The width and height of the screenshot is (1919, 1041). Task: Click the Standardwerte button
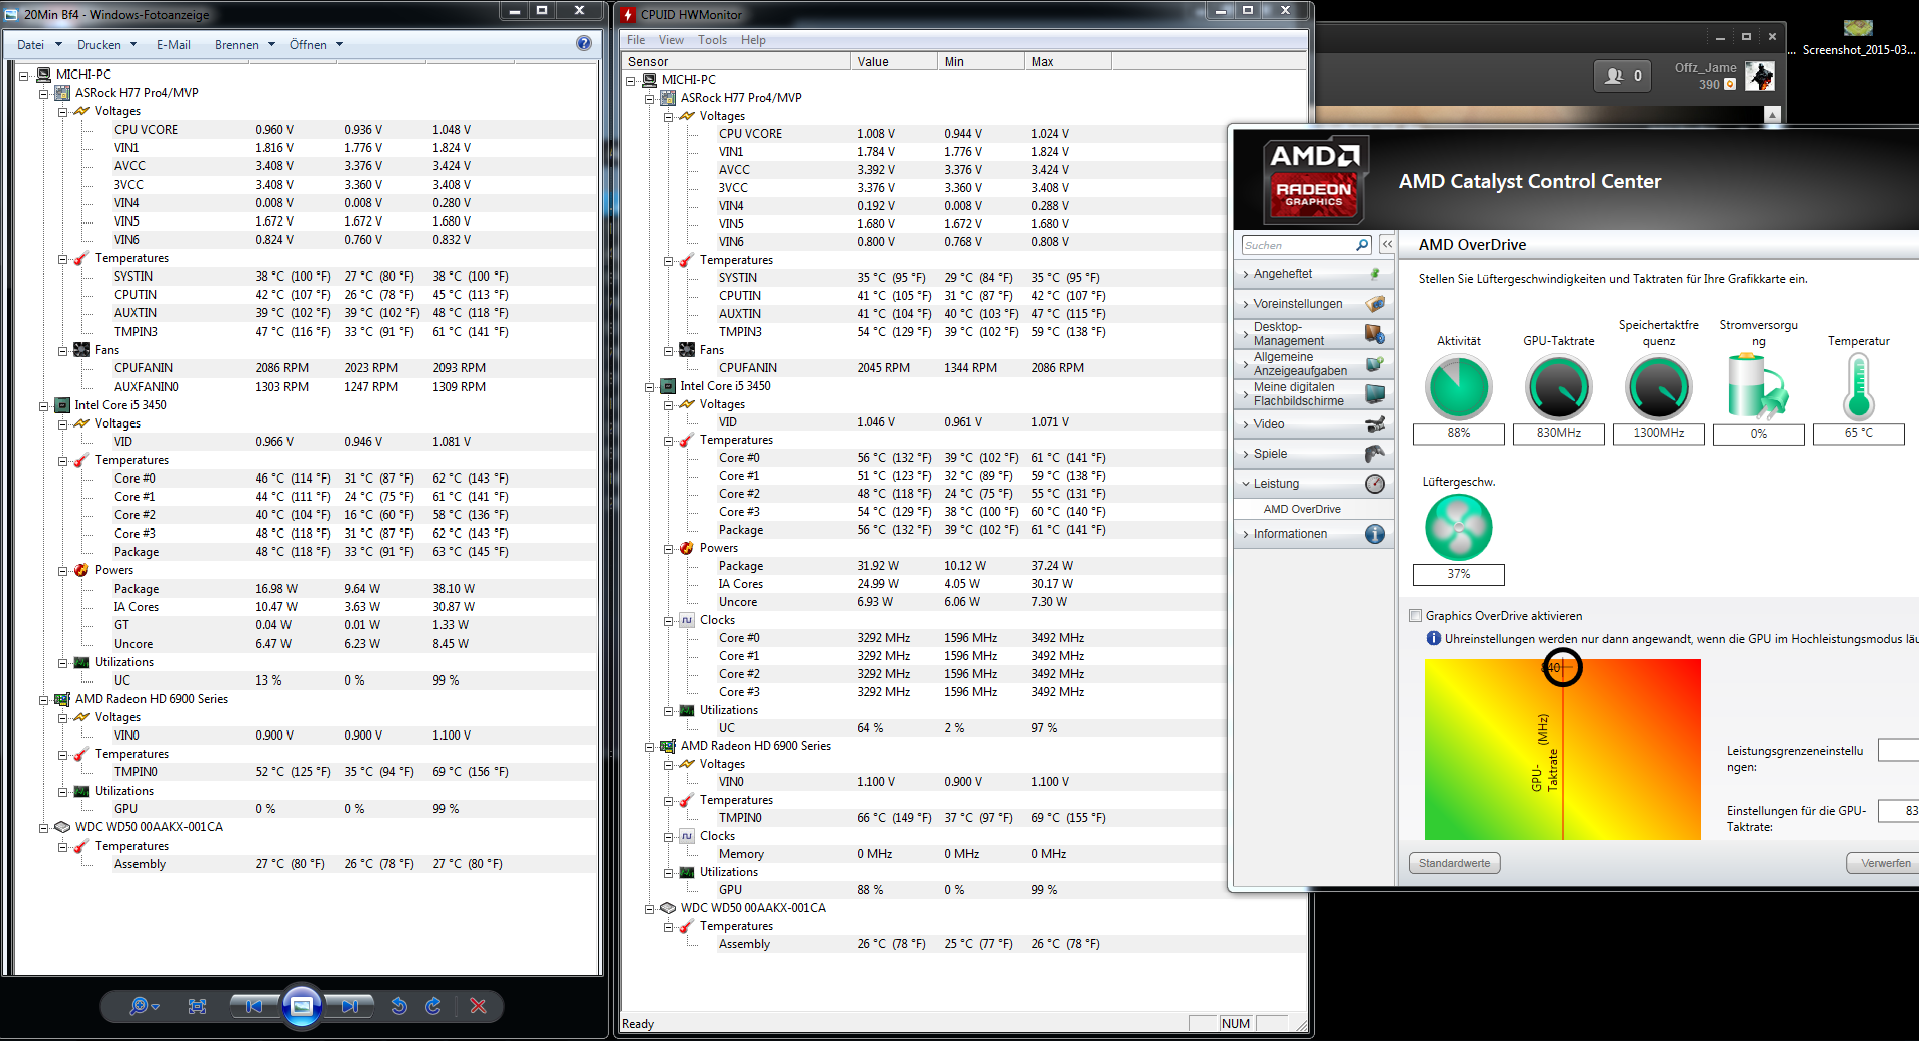point(1454,863)
